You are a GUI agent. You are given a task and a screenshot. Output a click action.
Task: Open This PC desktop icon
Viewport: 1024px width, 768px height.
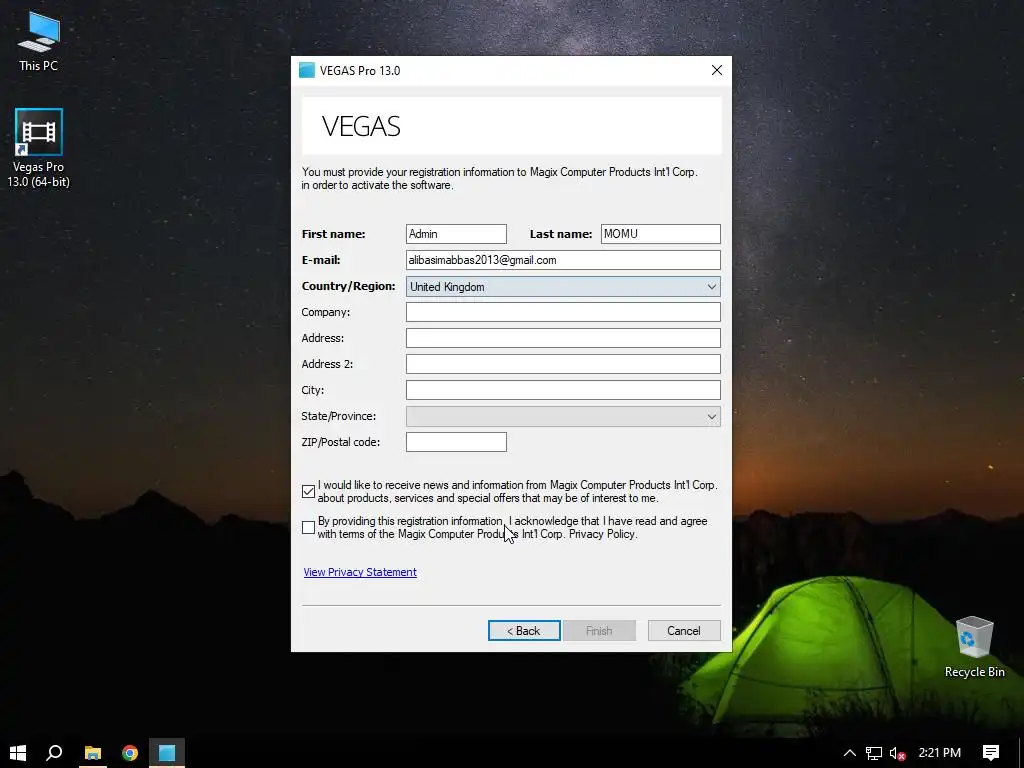tap(39, 40)
